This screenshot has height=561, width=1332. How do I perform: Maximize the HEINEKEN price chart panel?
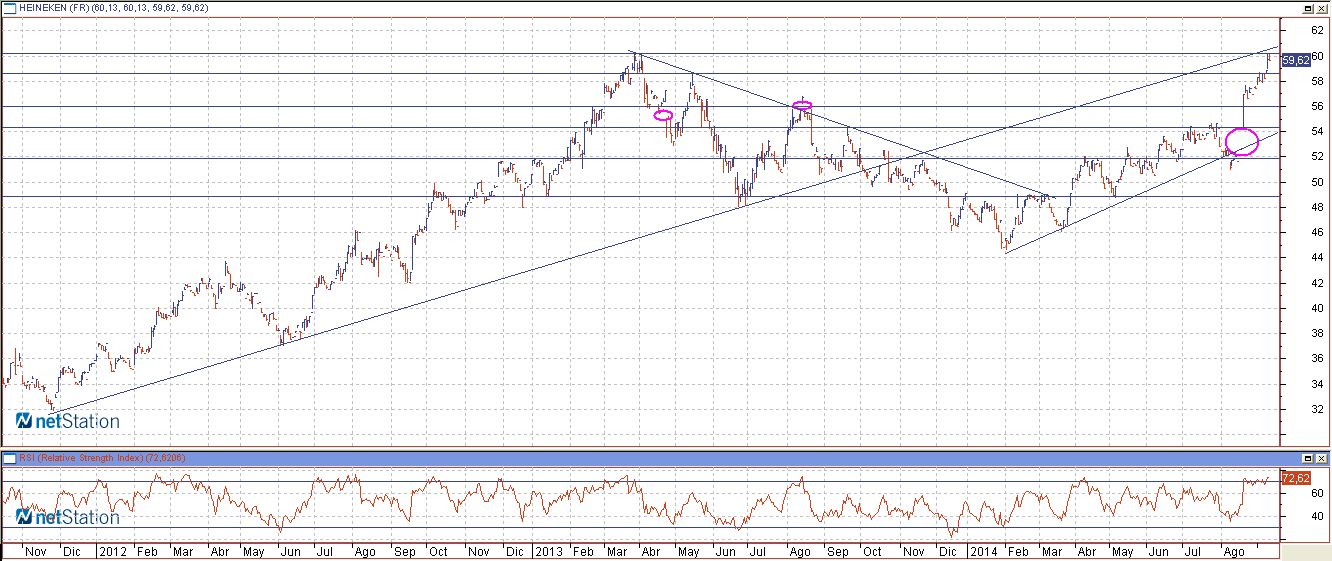[x=1306, y=7]
